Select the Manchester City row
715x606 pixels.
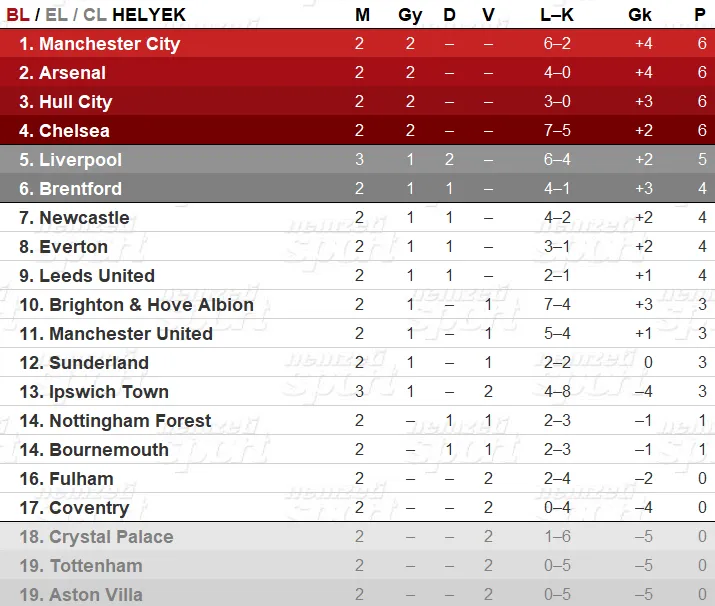click(358, 43)
